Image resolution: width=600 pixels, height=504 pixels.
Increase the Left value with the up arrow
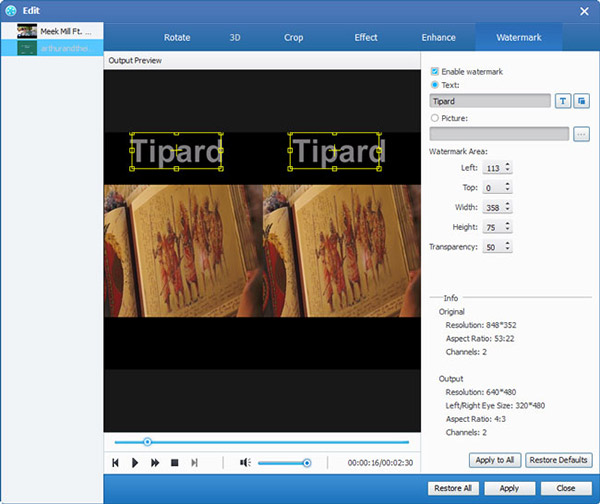click(507, 165)
